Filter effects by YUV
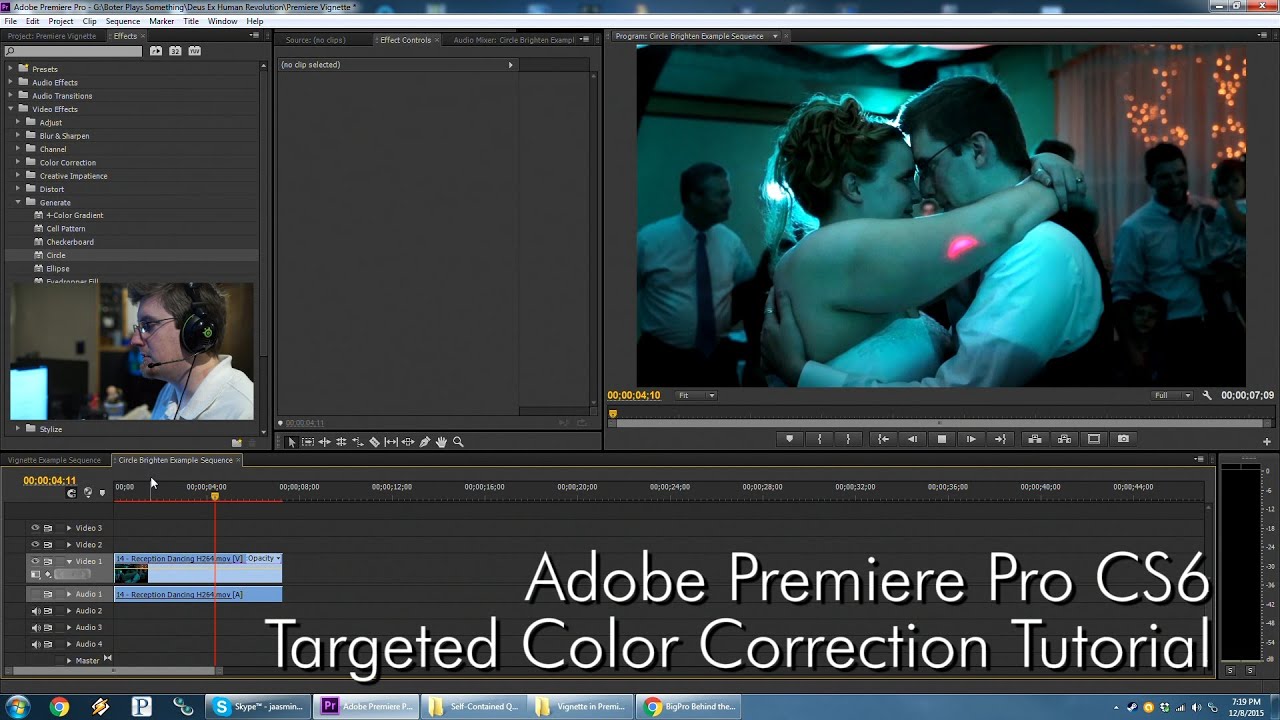1280x720 pixels. point(194,51)
